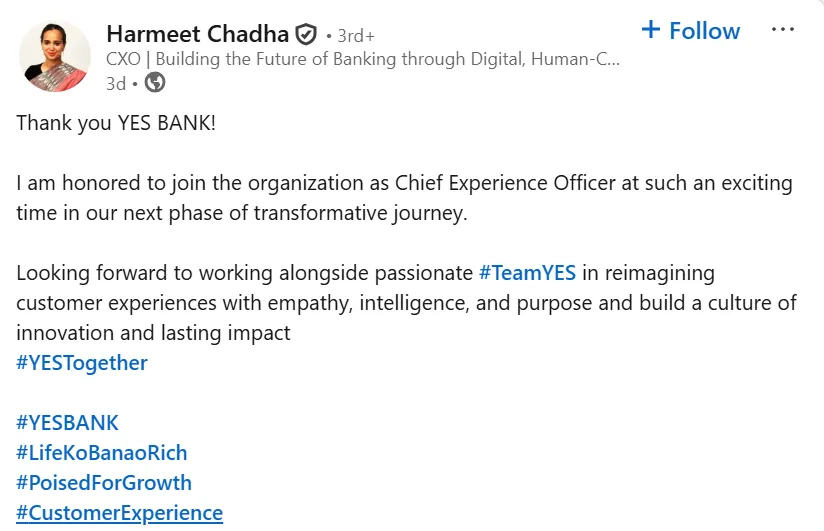Open the three-dot post options menu

coord(782,29)
